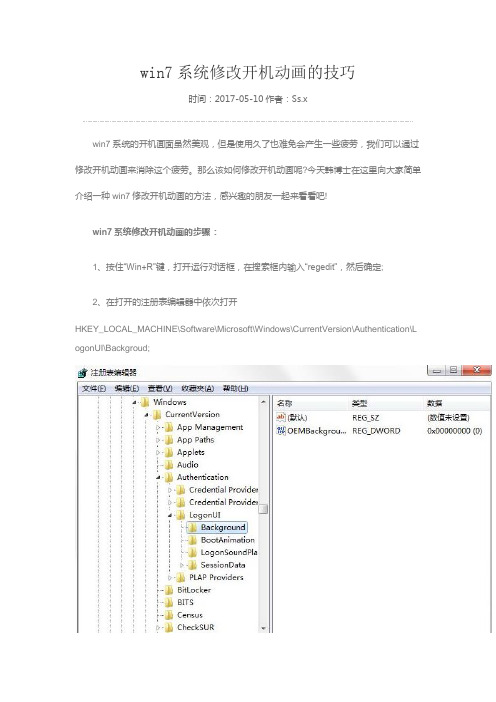Click the PLAP Providers folder icon
Screen dimensions: 496x702
pos(181,578)
